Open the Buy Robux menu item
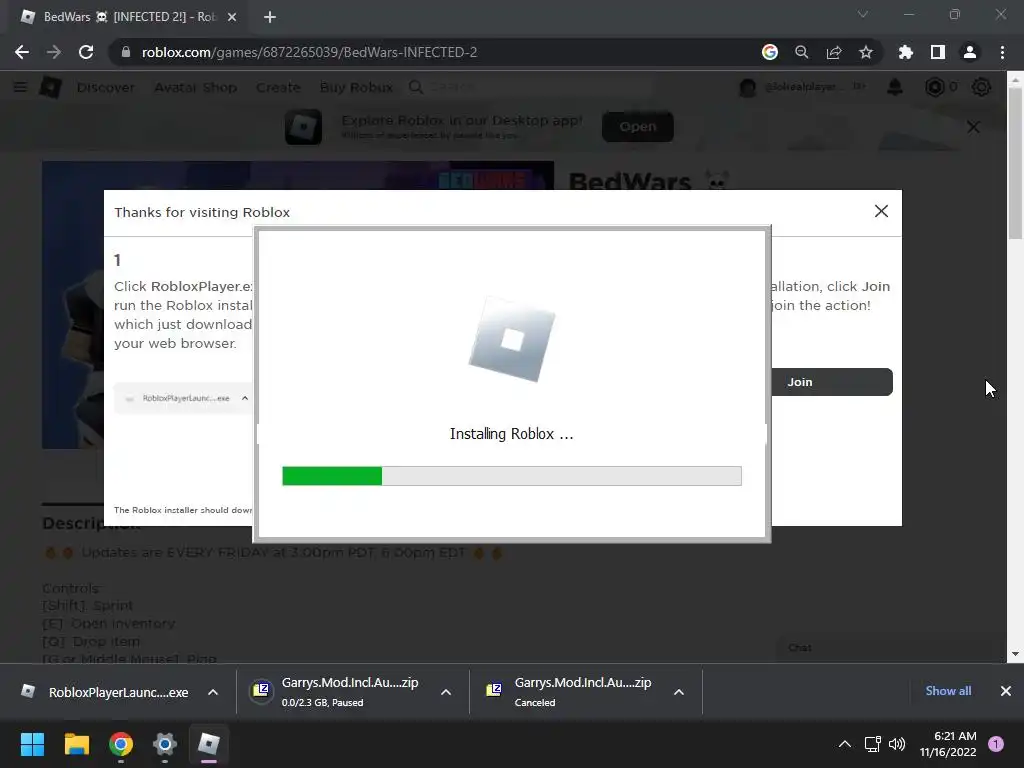1024x768 pixels. pyautogui.click(x=356, y=87)
